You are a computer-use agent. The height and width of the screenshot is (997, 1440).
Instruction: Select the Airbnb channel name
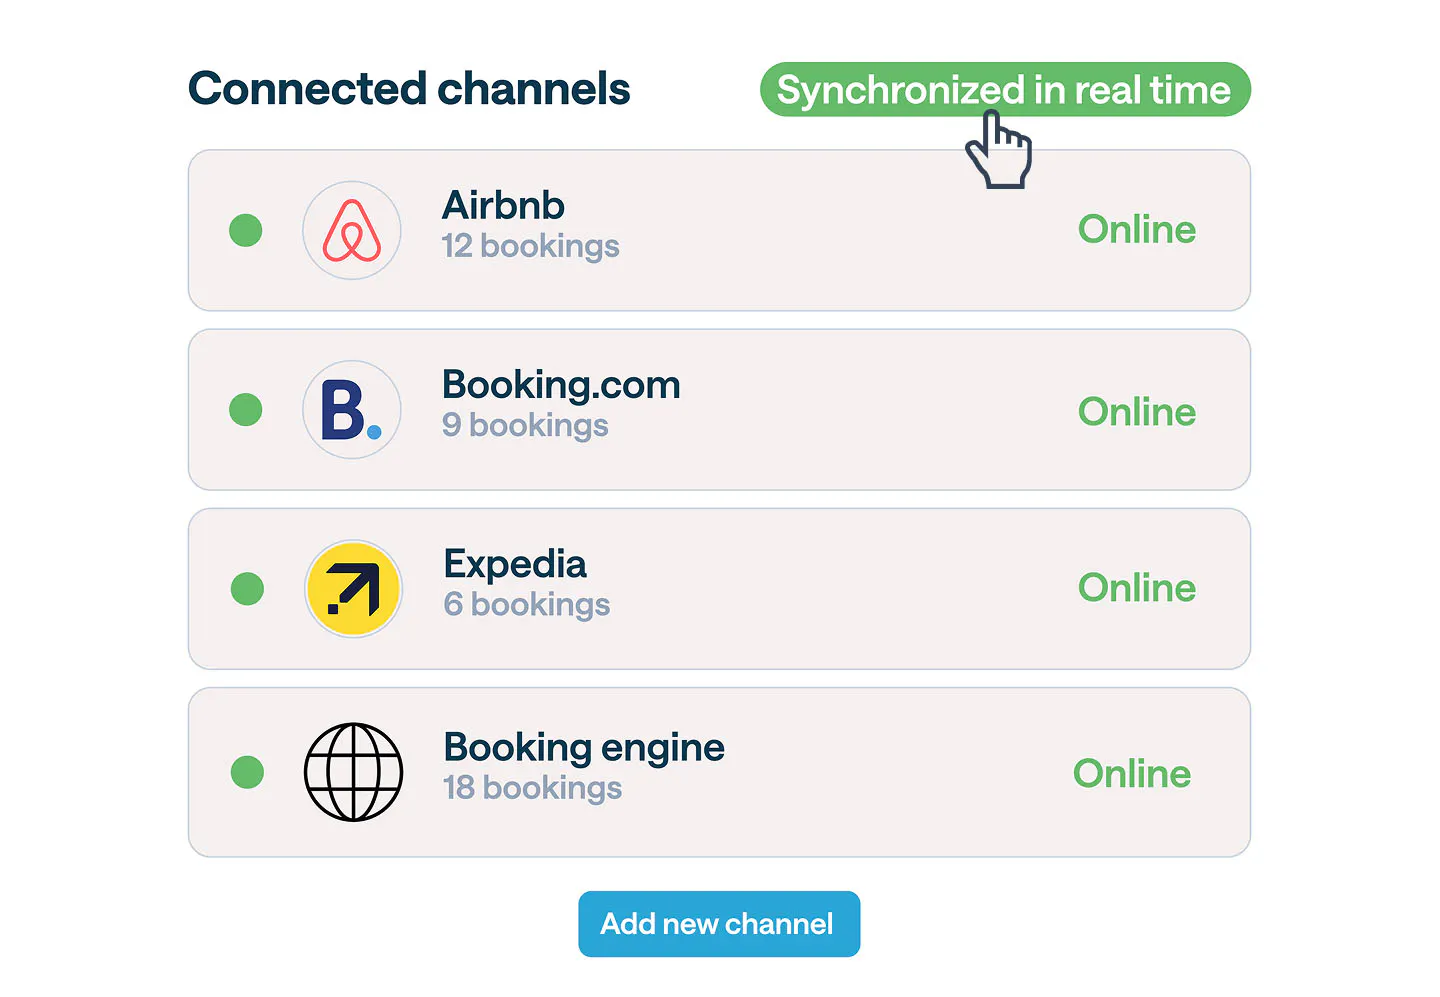(x=503, y=206)
